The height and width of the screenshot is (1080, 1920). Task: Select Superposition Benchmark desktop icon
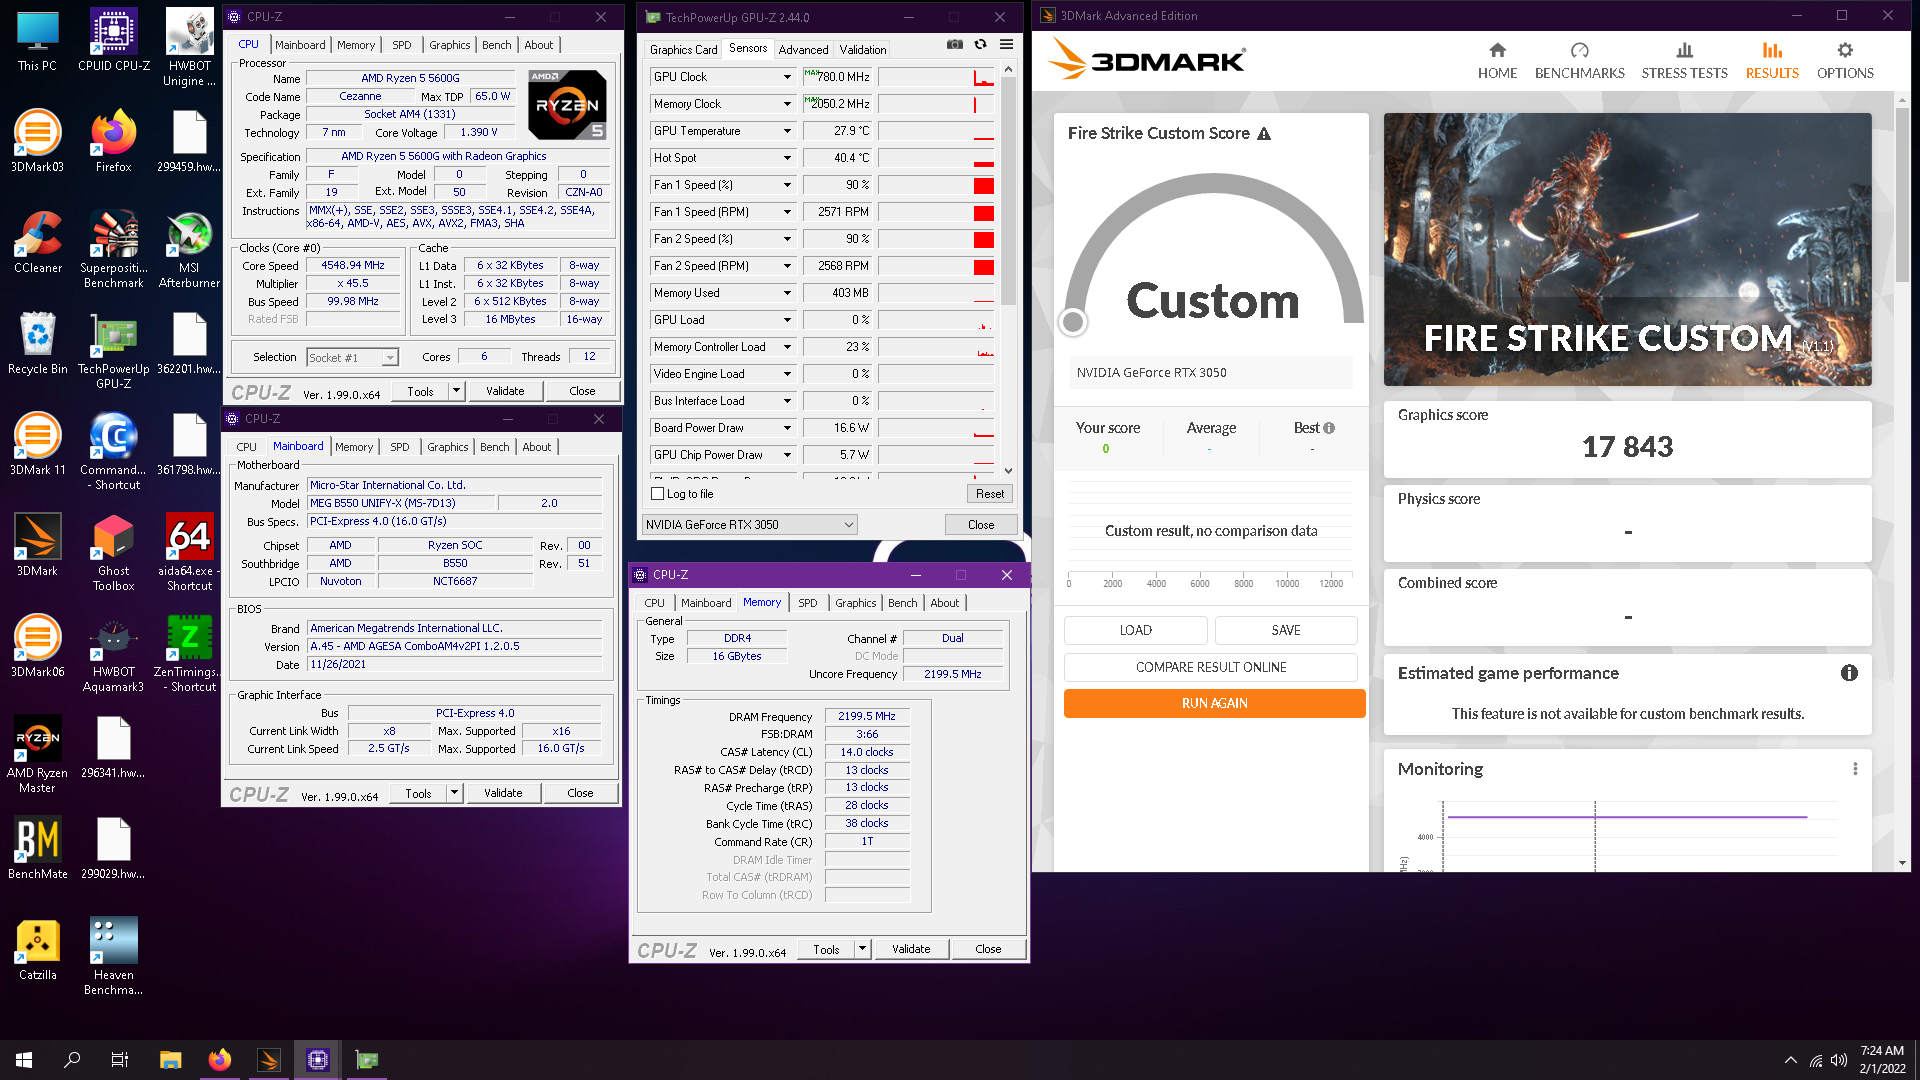point(114,250)
